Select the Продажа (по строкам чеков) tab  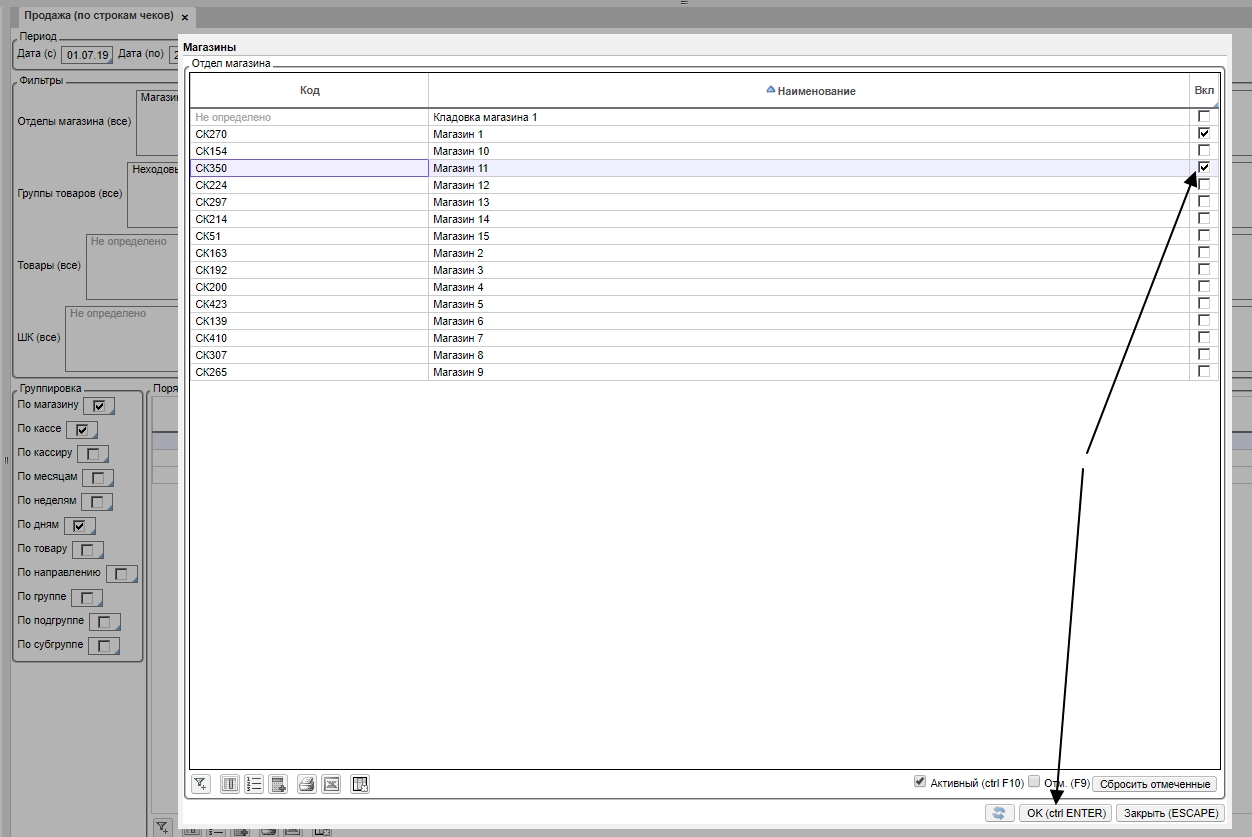coord(98,17)
